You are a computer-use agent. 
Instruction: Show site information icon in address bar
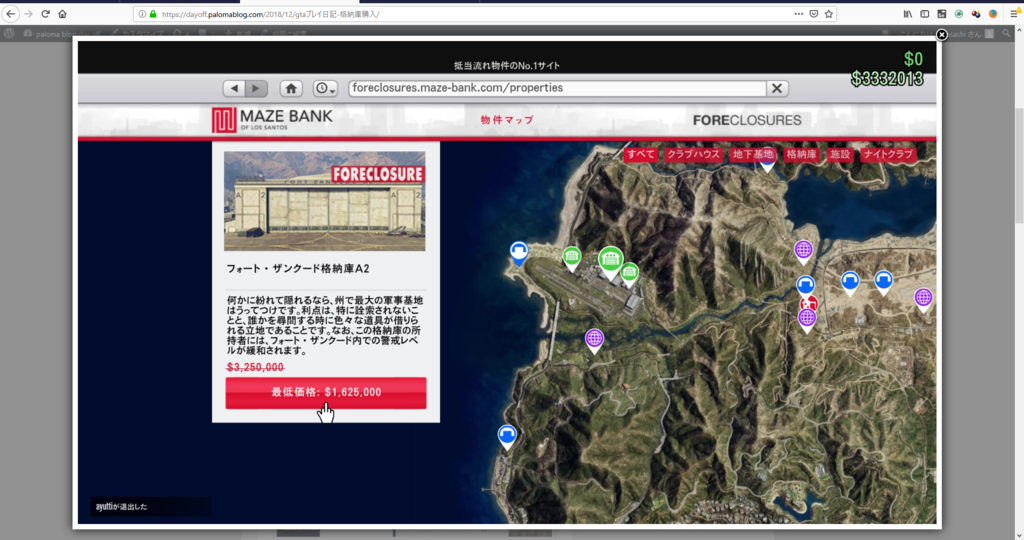142,14
